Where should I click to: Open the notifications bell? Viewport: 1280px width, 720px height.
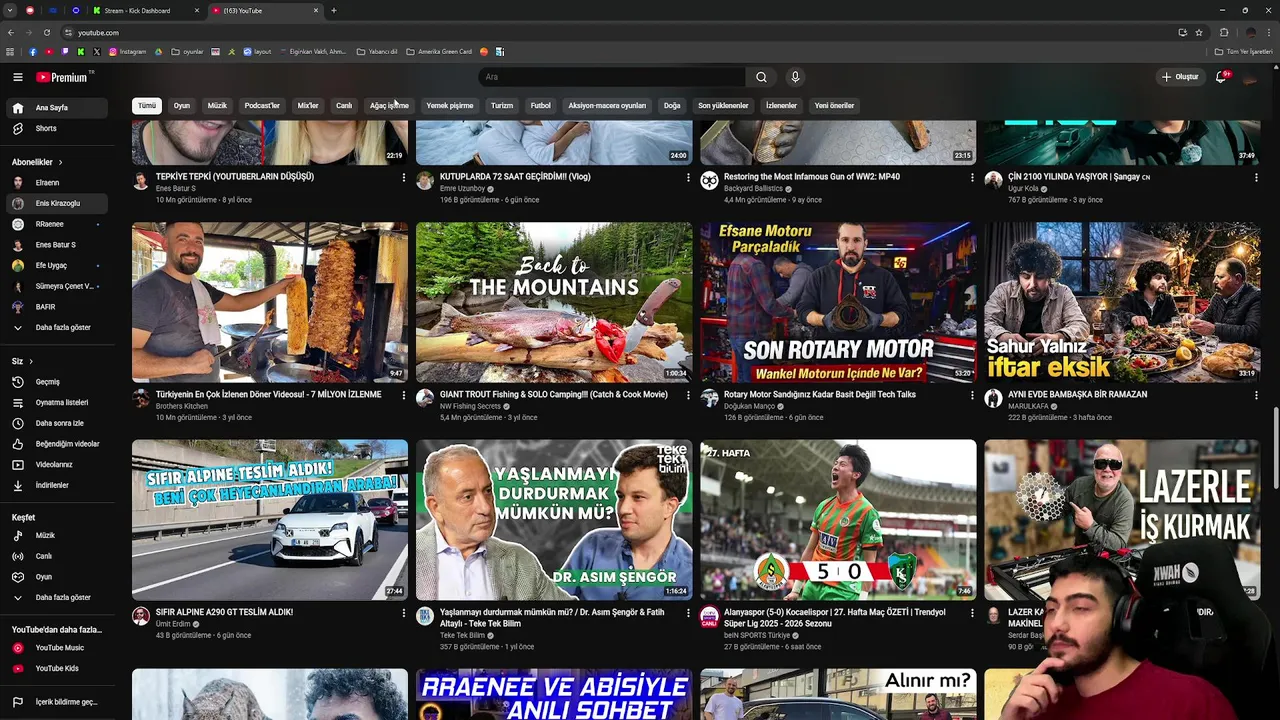(1221, 77)
